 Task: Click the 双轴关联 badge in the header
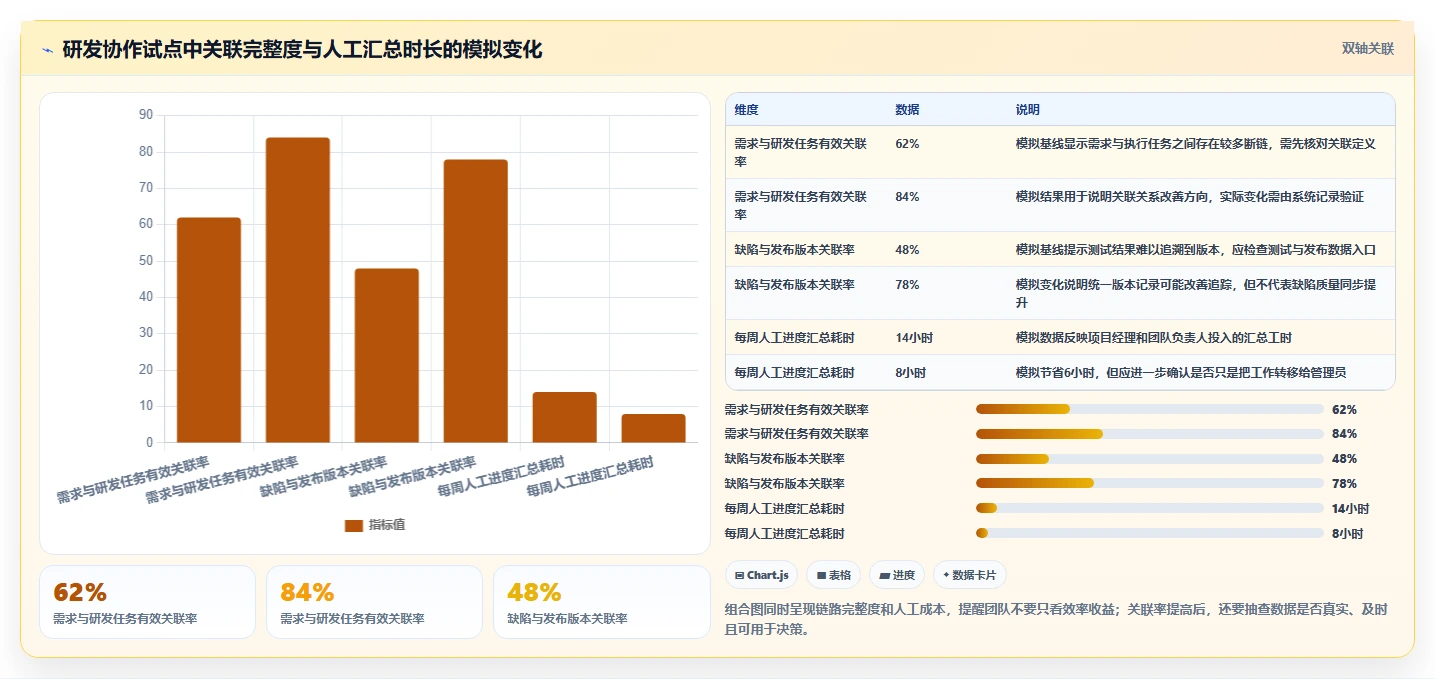(1368, 48)
